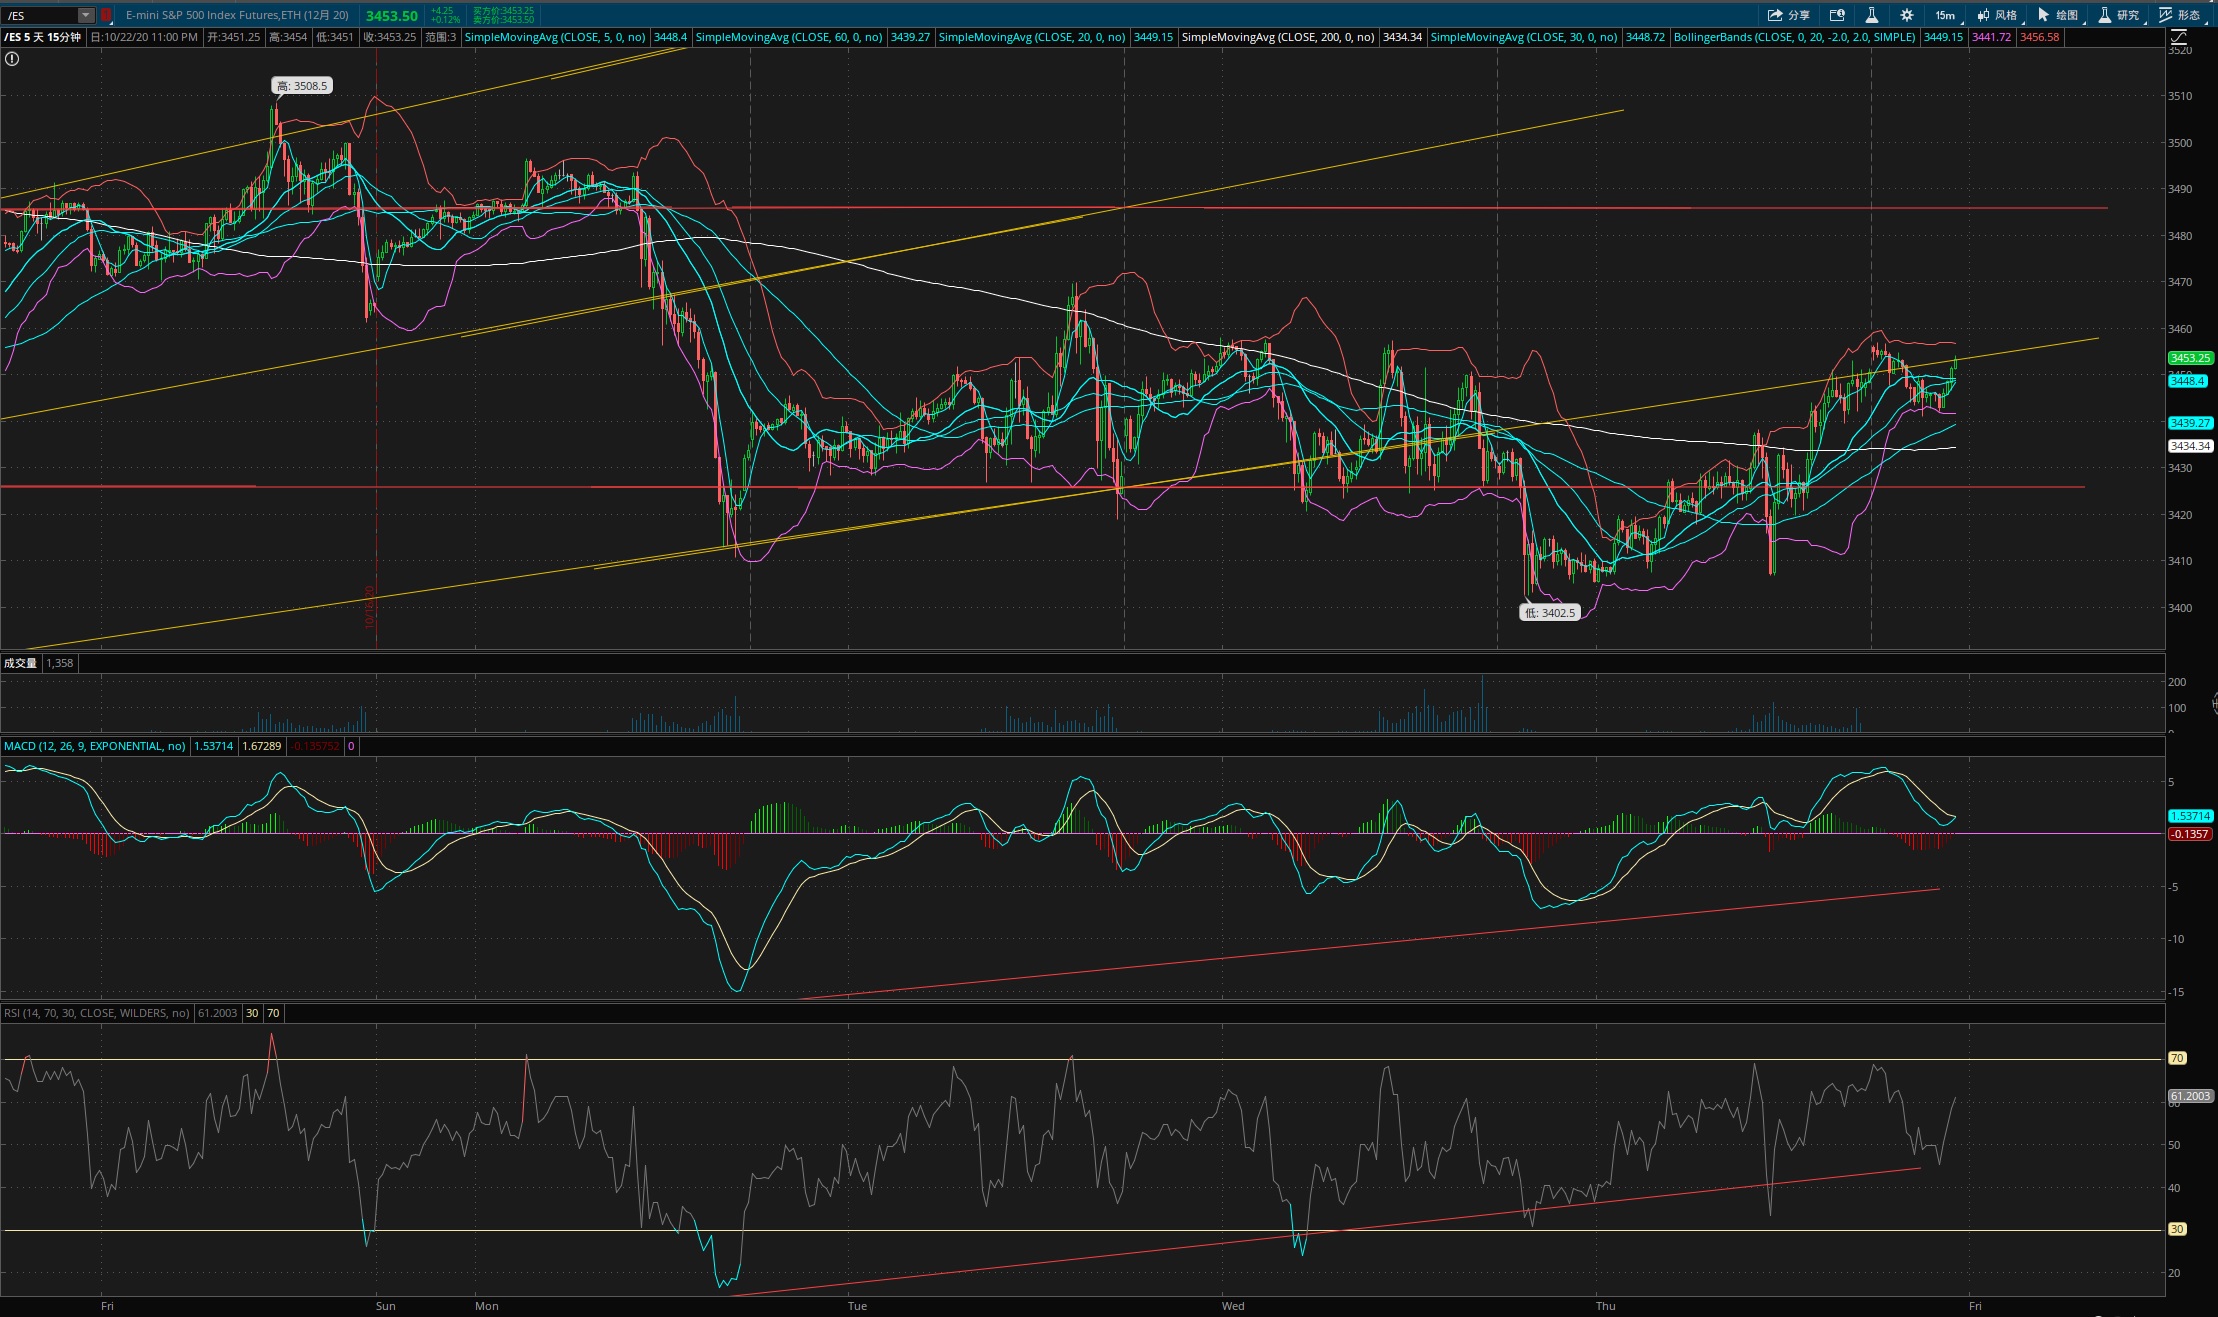Open the 研究 studies menu
The height and width of the screenshot is (1317, 2218).
point(2119,15)
